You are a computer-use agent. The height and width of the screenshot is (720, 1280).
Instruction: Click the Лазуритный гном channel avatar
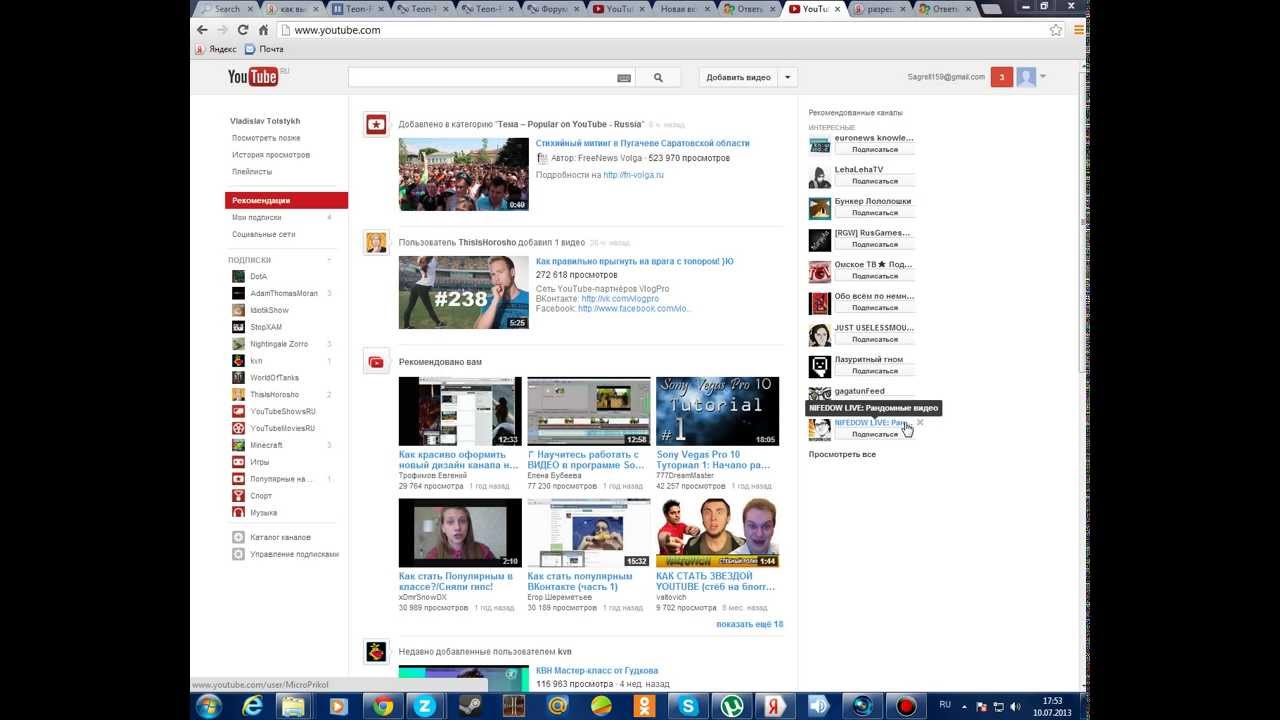(x=820, y=366)
